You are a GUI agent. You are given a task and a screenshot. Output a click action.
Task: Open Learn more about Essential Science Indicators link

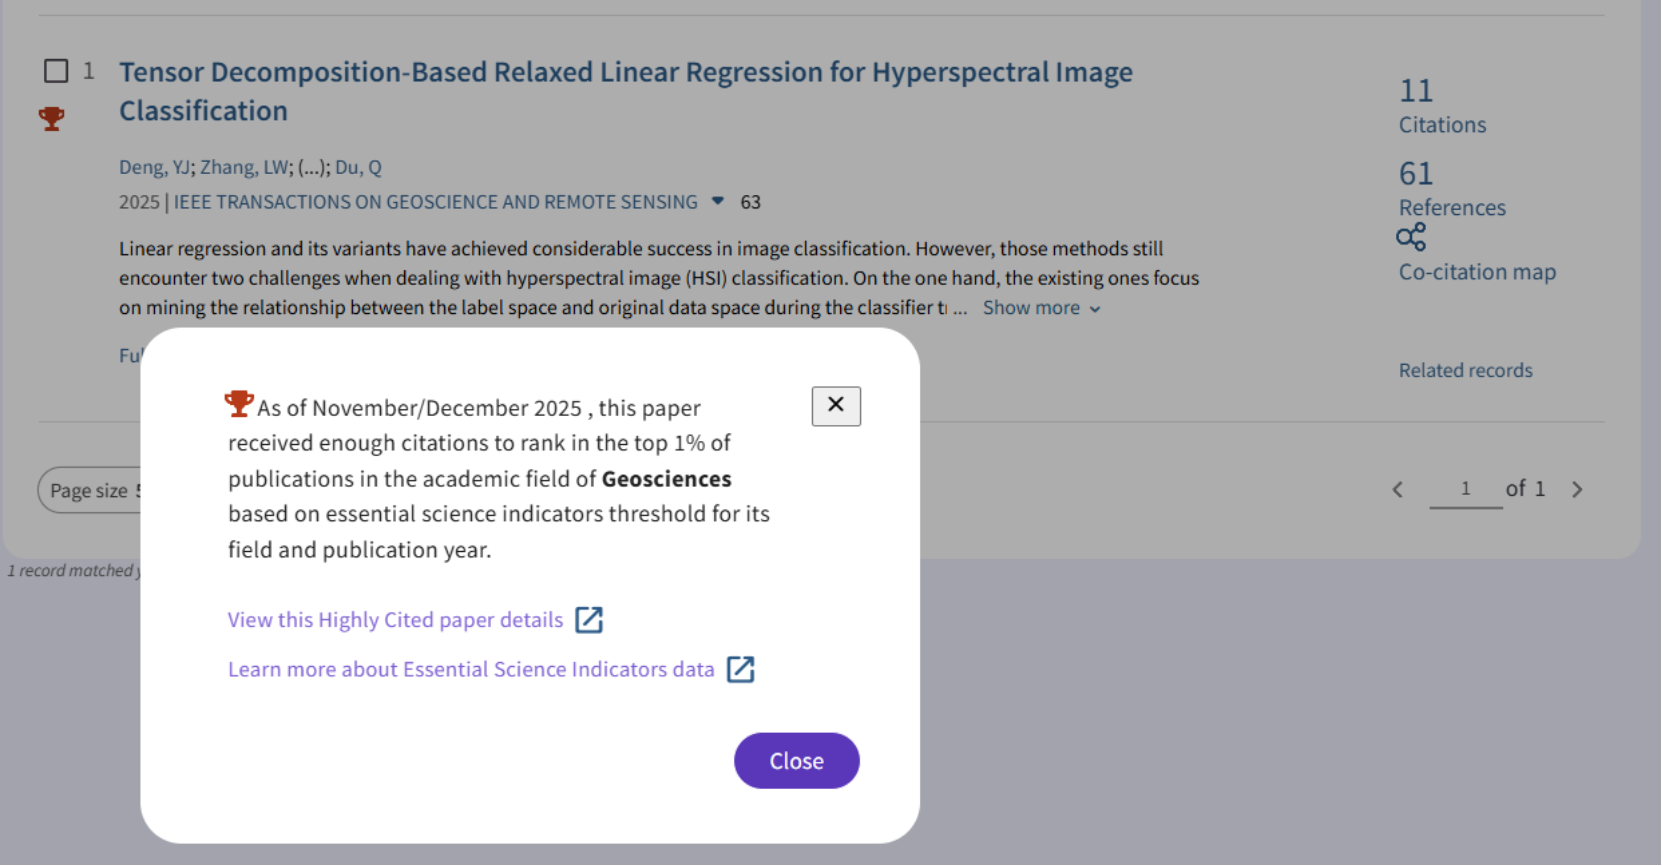[471, 670]
